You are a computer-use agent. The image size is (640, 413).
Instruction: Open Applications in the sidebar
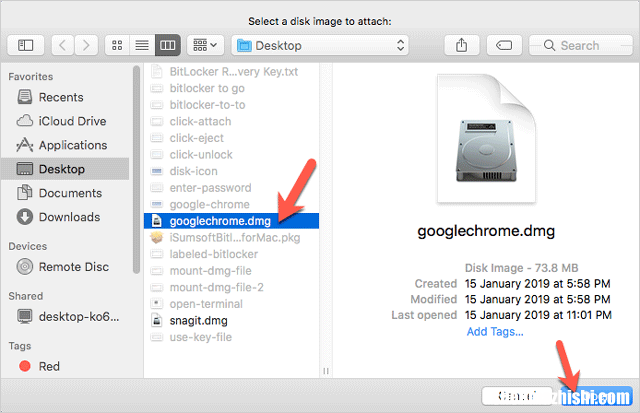click(x=65, y=145)
